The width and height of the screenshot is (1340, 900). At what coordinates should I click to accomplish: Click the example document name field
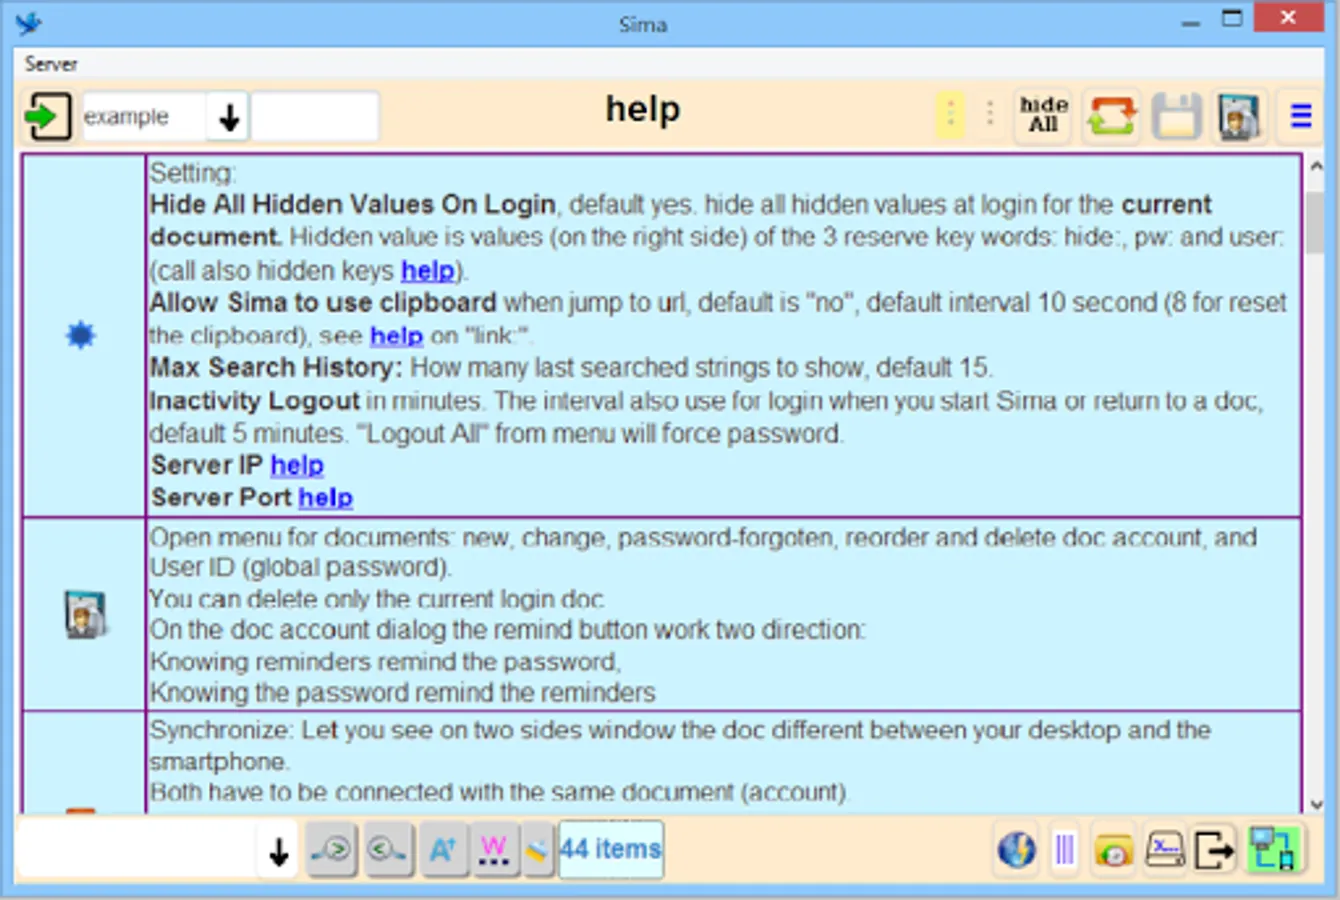point(144,117)
